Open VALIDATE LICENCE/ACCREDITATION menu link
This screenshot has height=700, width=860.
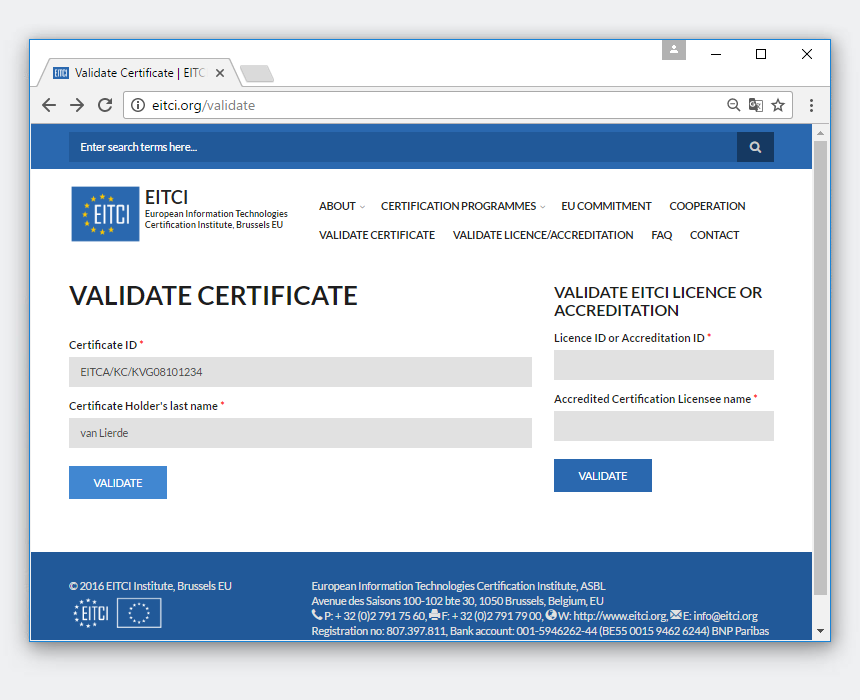pos(542,235)
